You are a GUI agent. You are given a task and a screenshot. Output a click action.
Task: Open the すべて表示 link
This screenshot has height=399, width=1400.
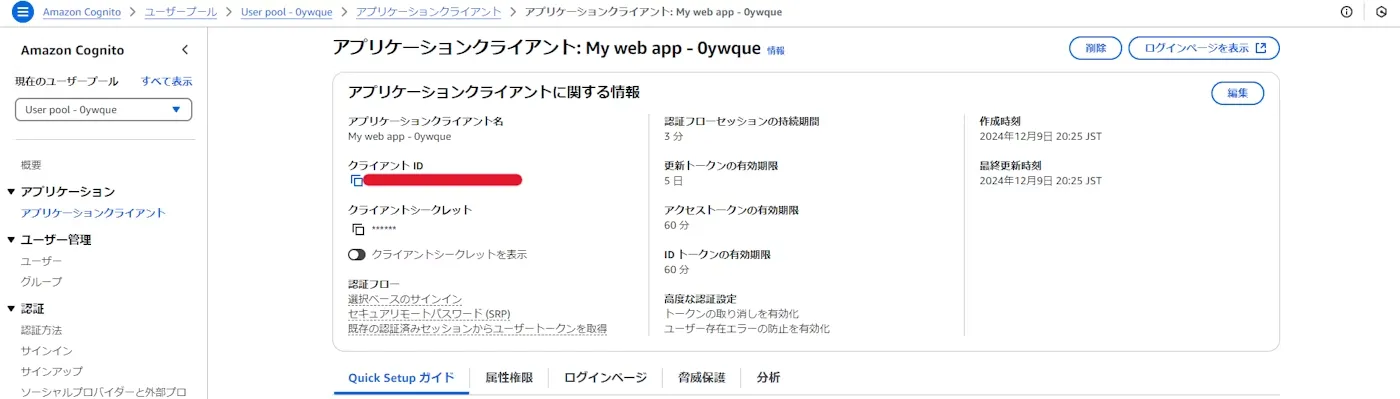click(x=166, y=81)
